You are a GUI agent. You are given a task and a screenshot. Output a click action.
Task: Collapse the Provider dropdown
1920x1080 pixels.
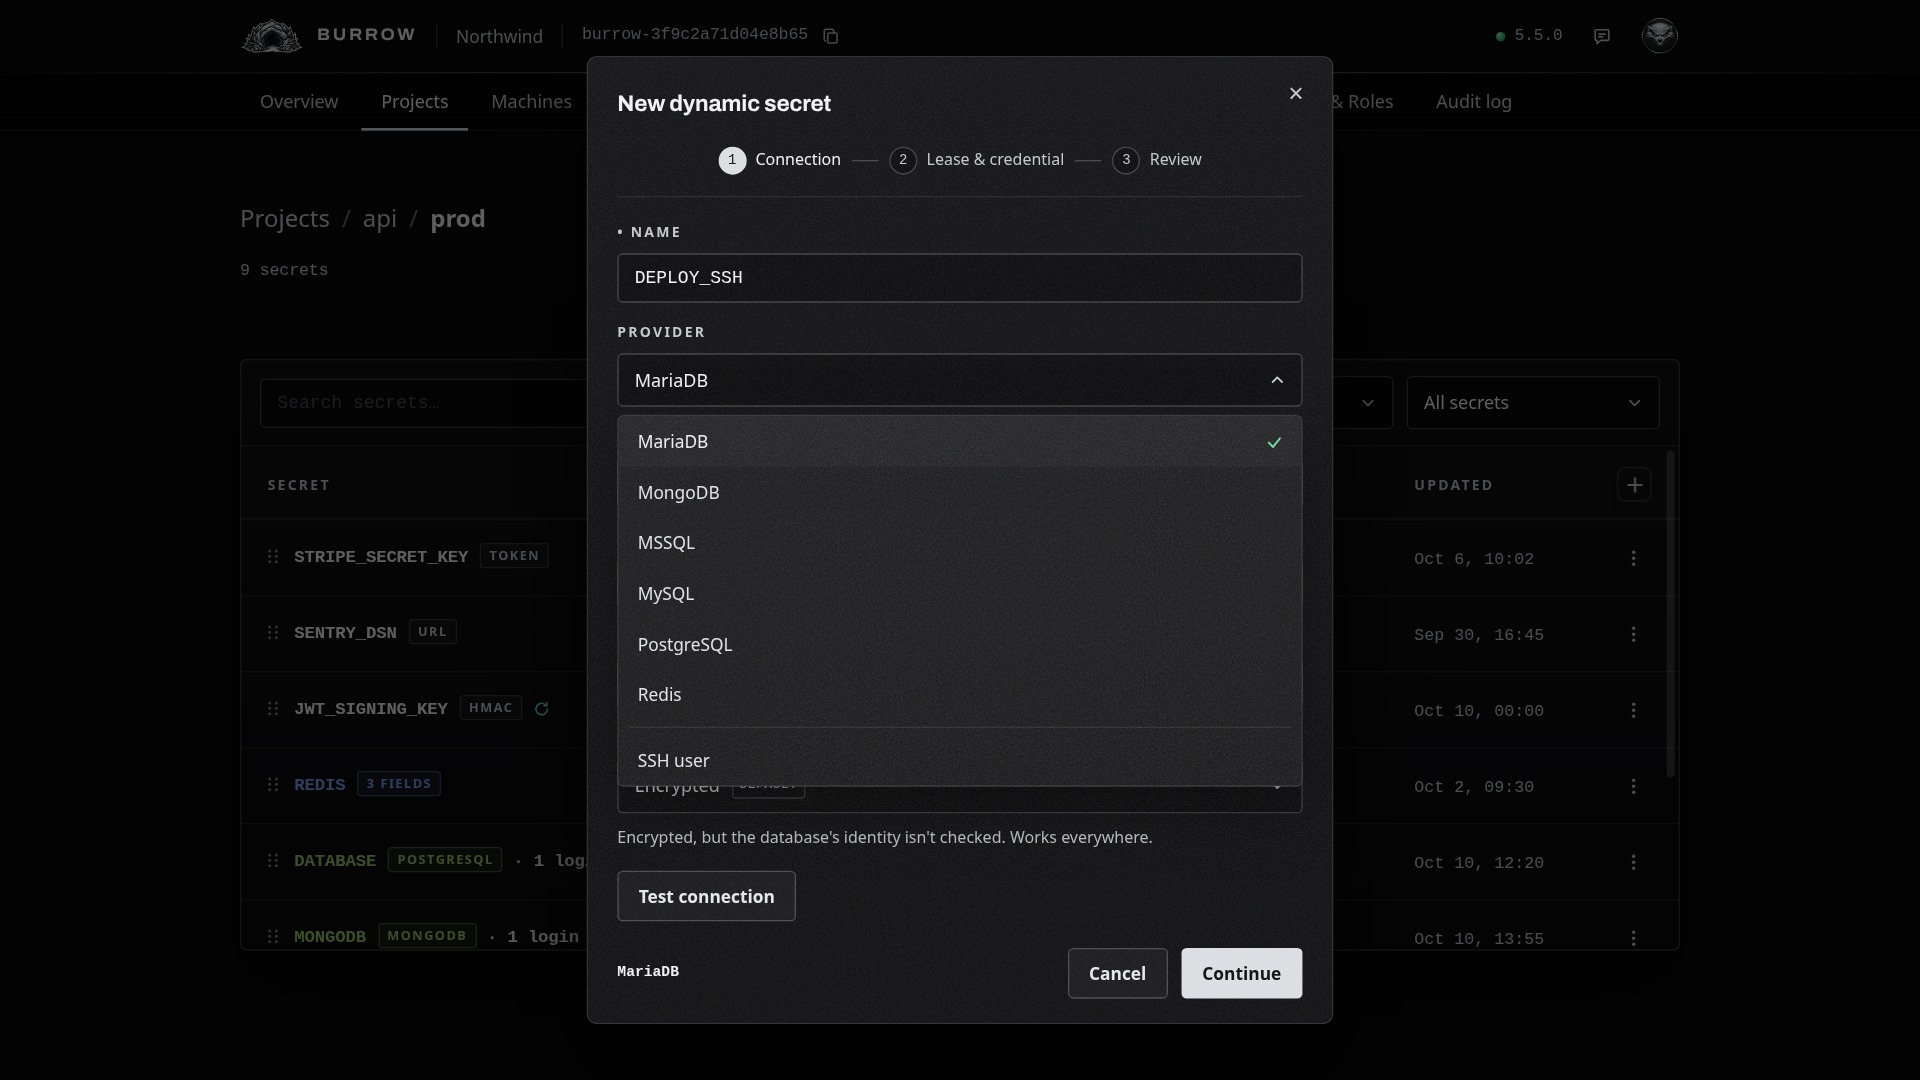point(960,380)
